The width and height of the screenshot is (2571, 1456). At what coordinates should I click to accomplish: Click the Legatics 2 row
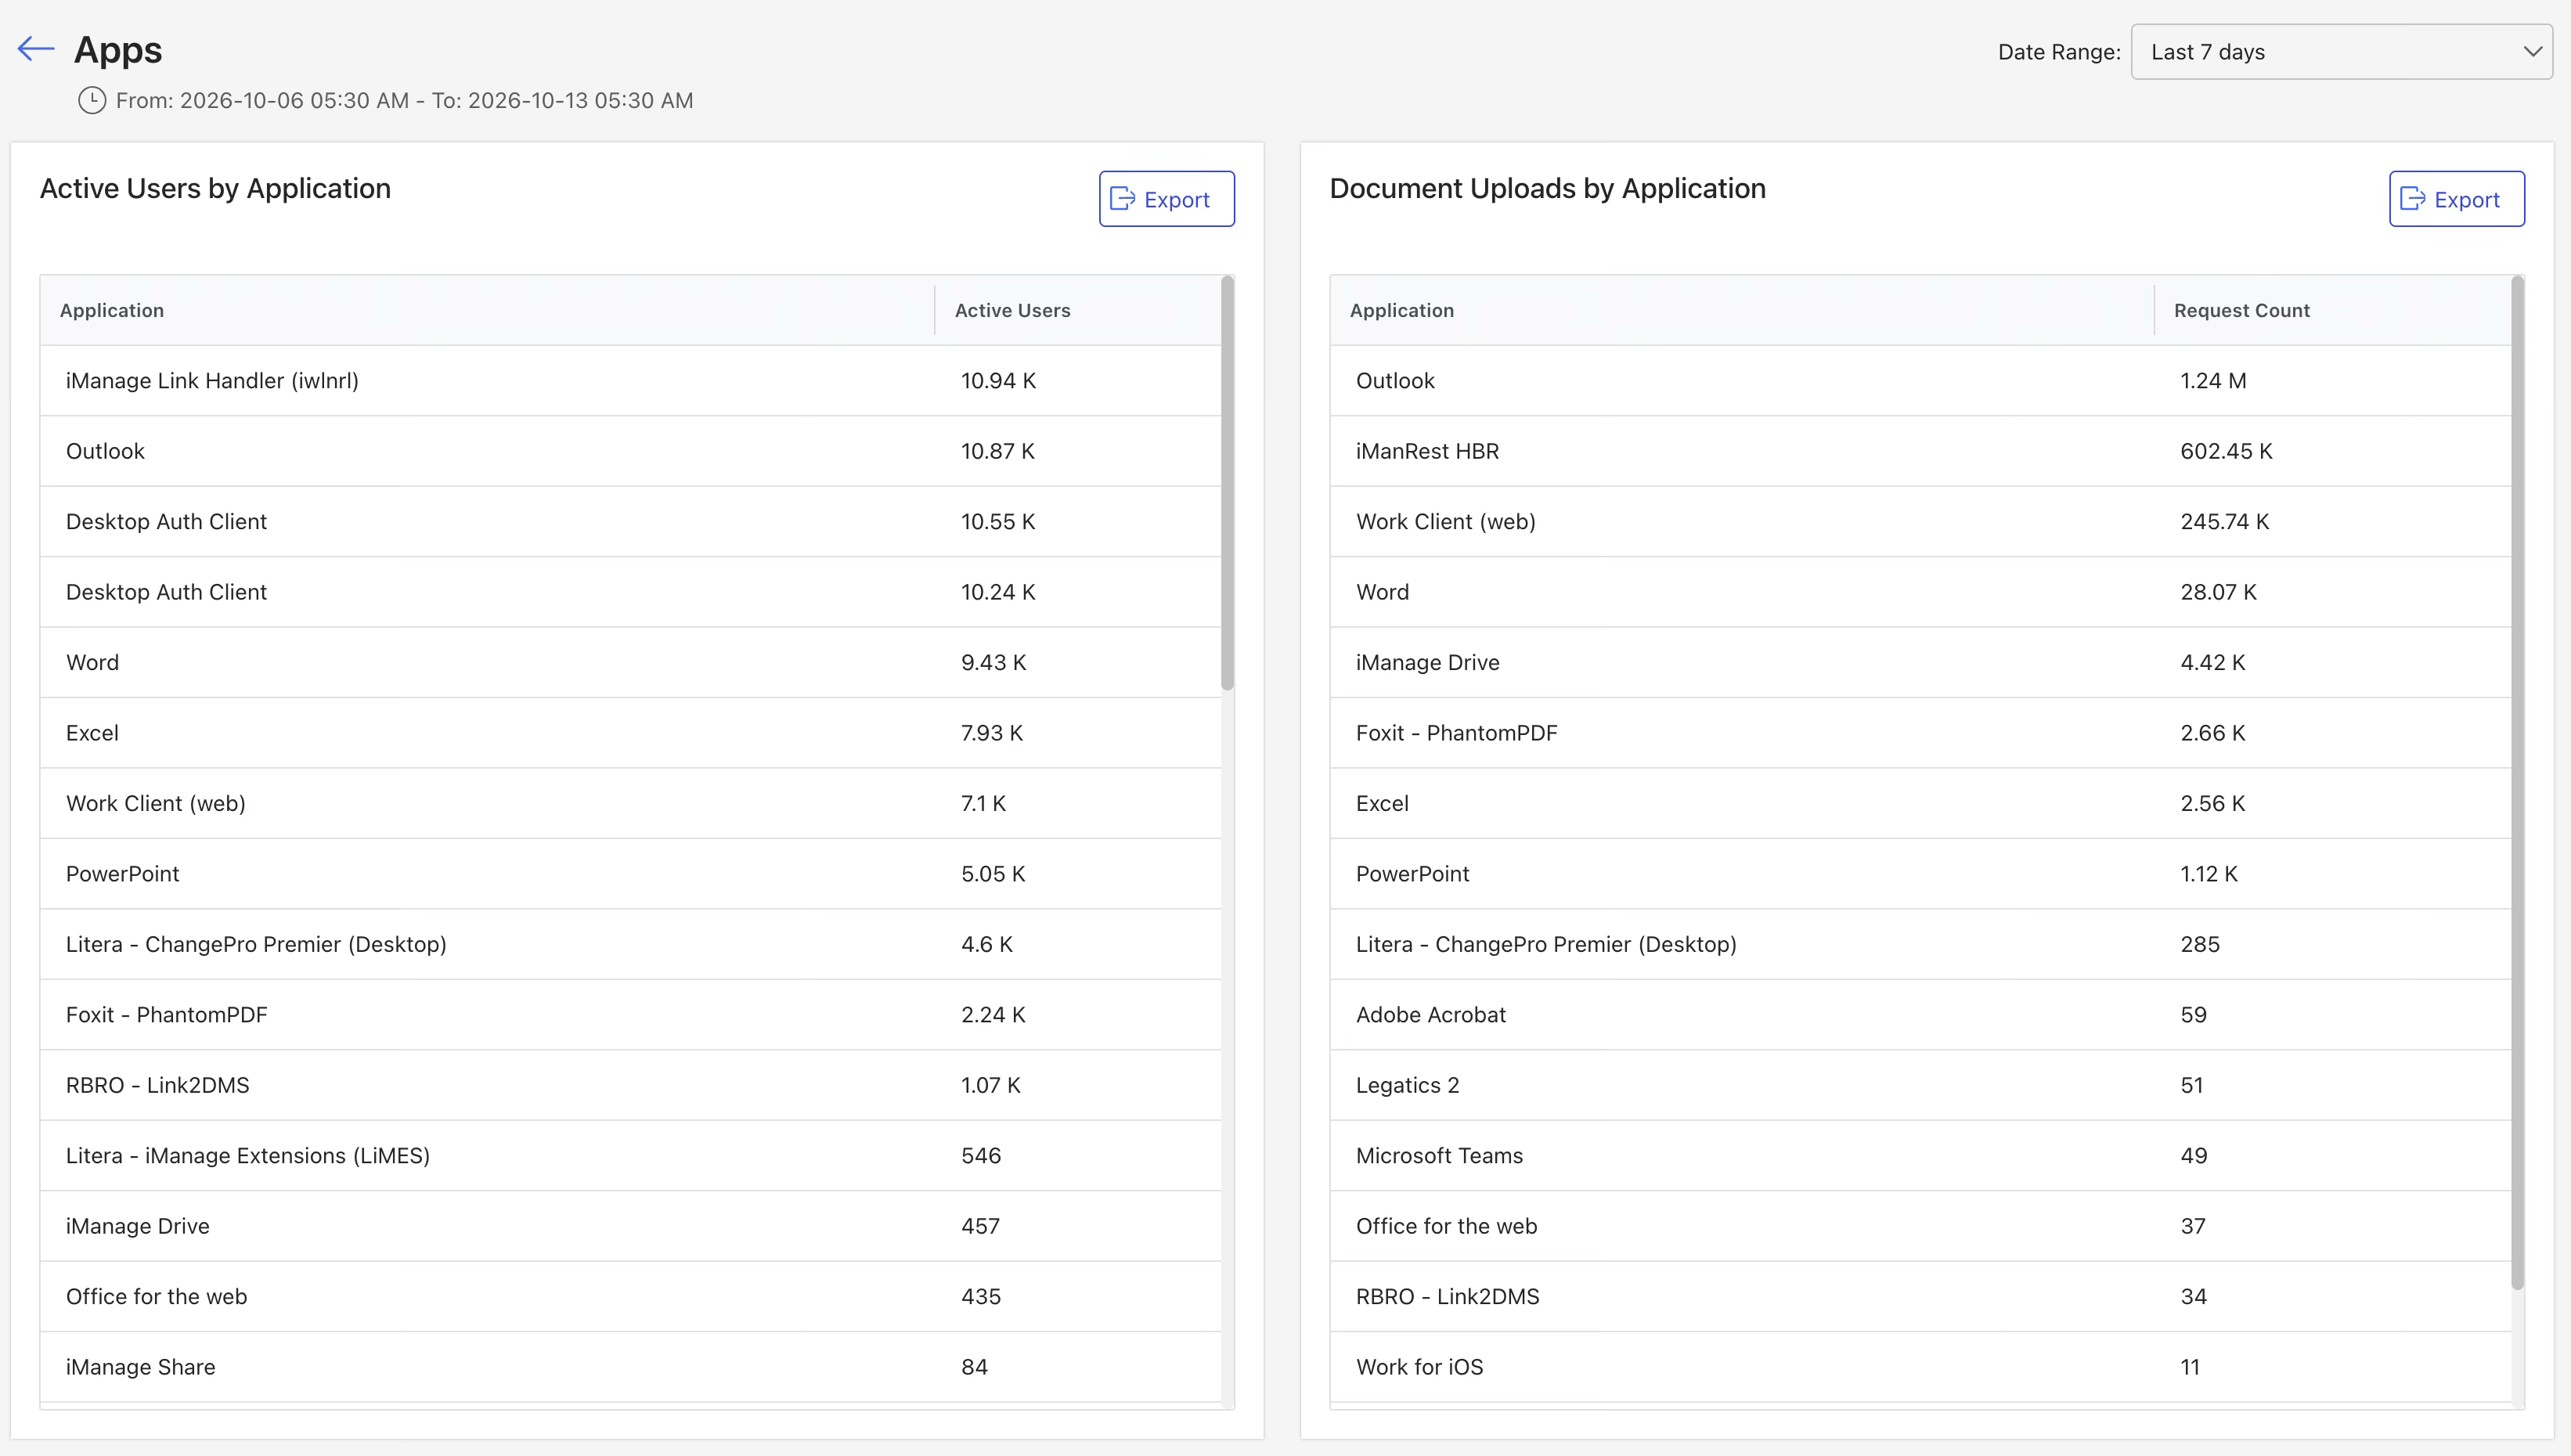pos(1920,1085)
